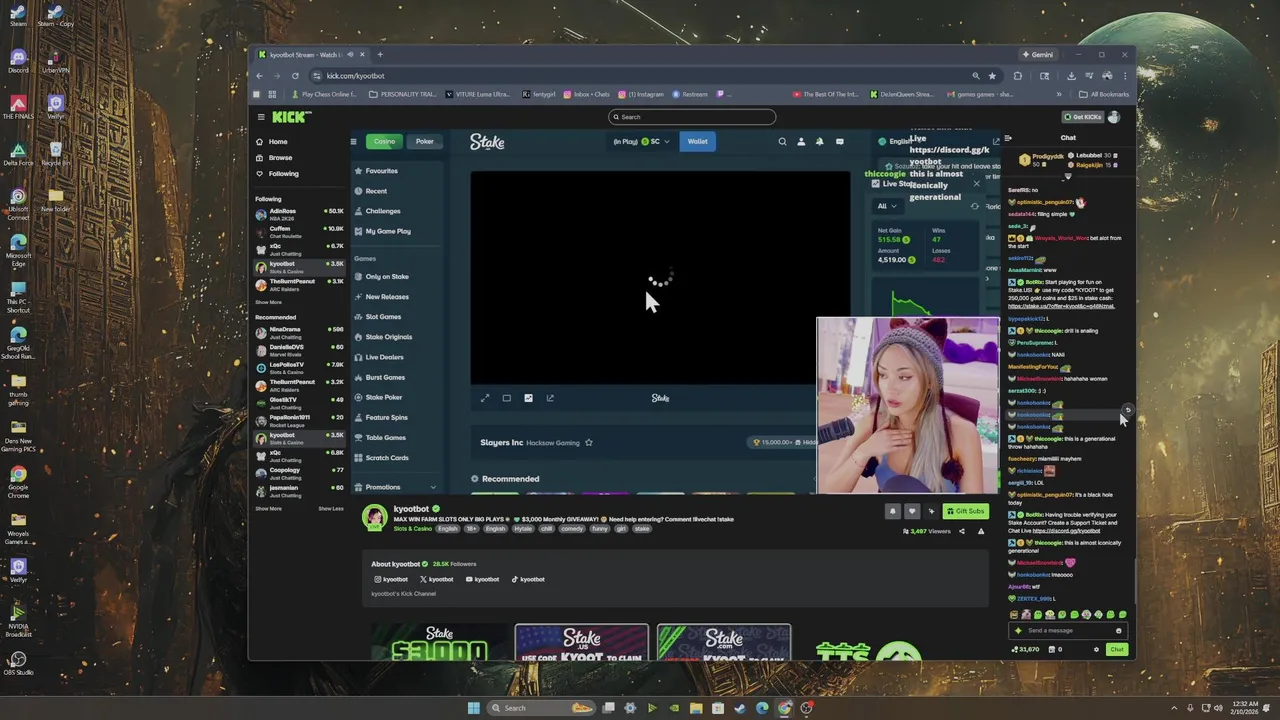The image size is (1280, 720).
Task: Open the Stake chat bubble icon
Action: click(x=839, y=142)
